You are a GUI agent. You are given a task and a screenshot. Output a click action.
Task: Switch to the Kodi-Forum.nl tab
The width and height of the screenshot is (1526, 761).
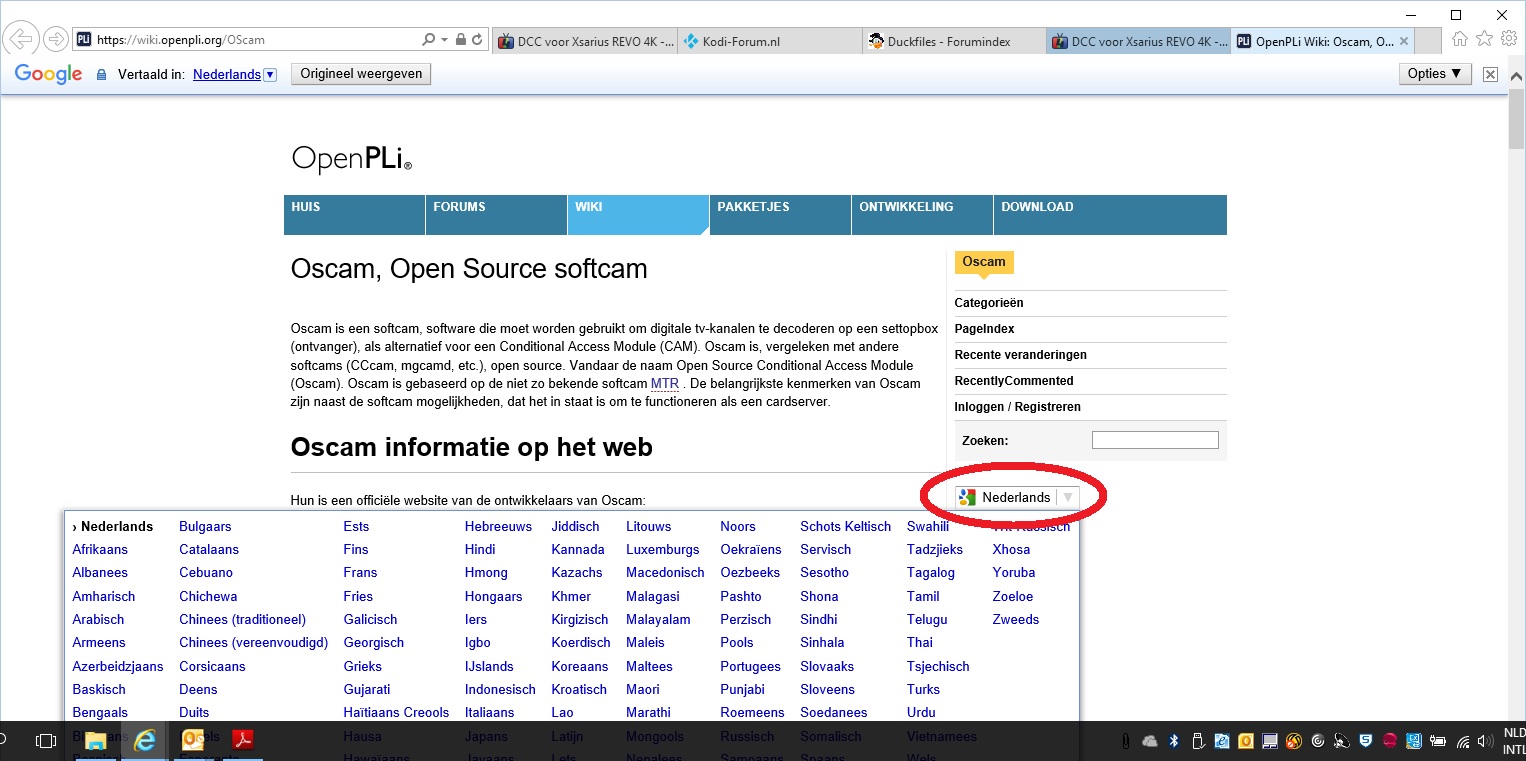[768, 41]
